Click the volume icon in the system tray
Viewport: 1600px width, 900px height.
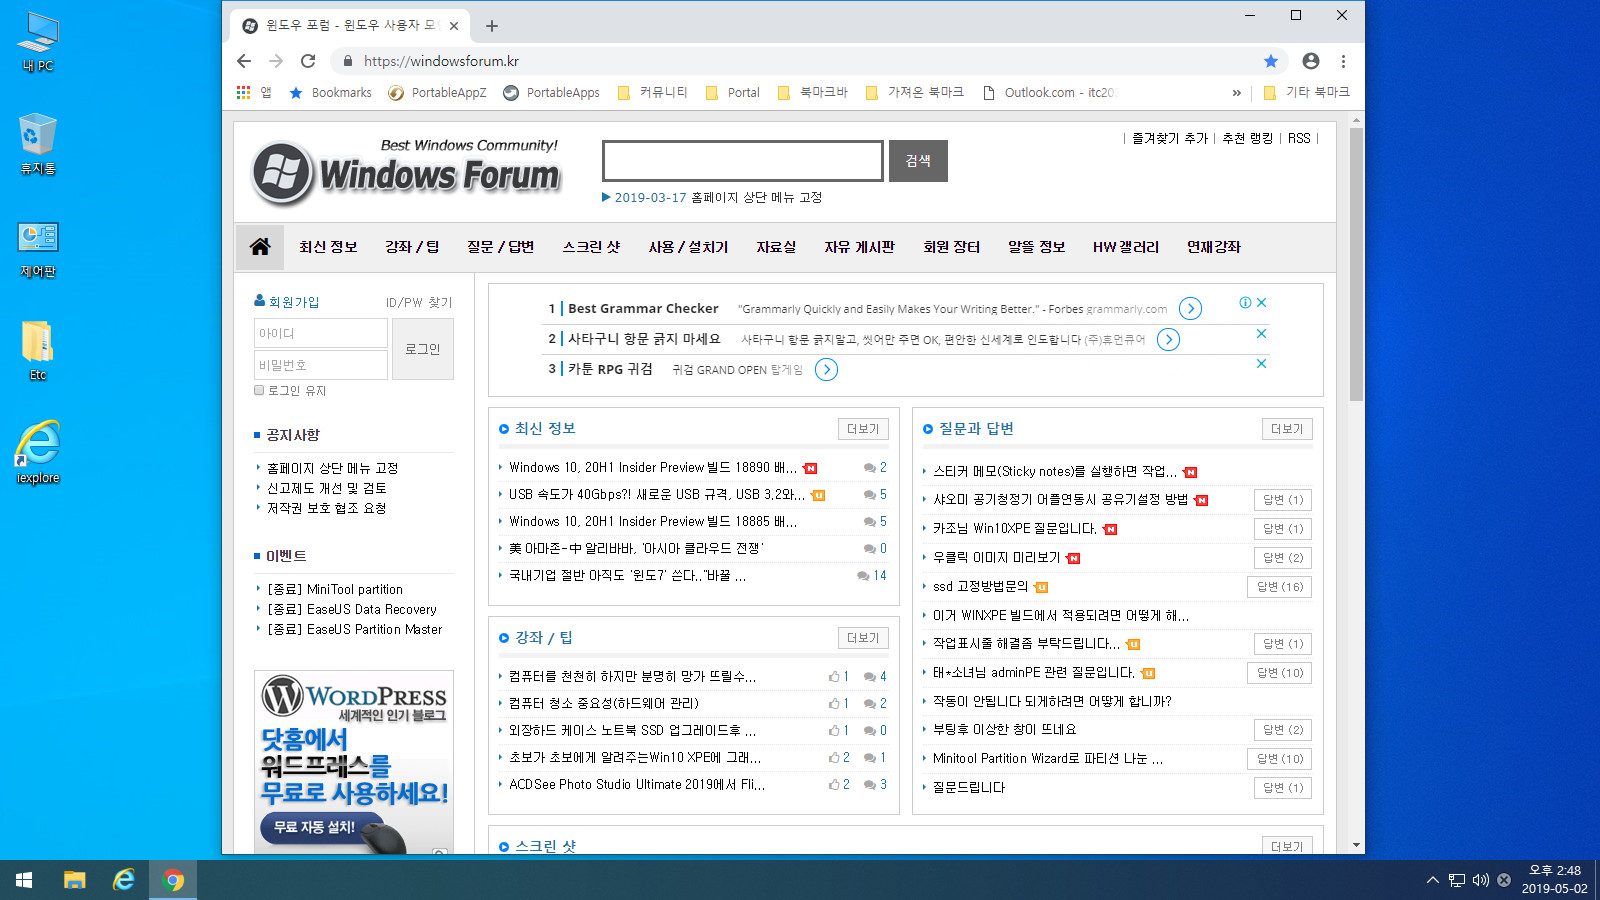coord(1480,880)
